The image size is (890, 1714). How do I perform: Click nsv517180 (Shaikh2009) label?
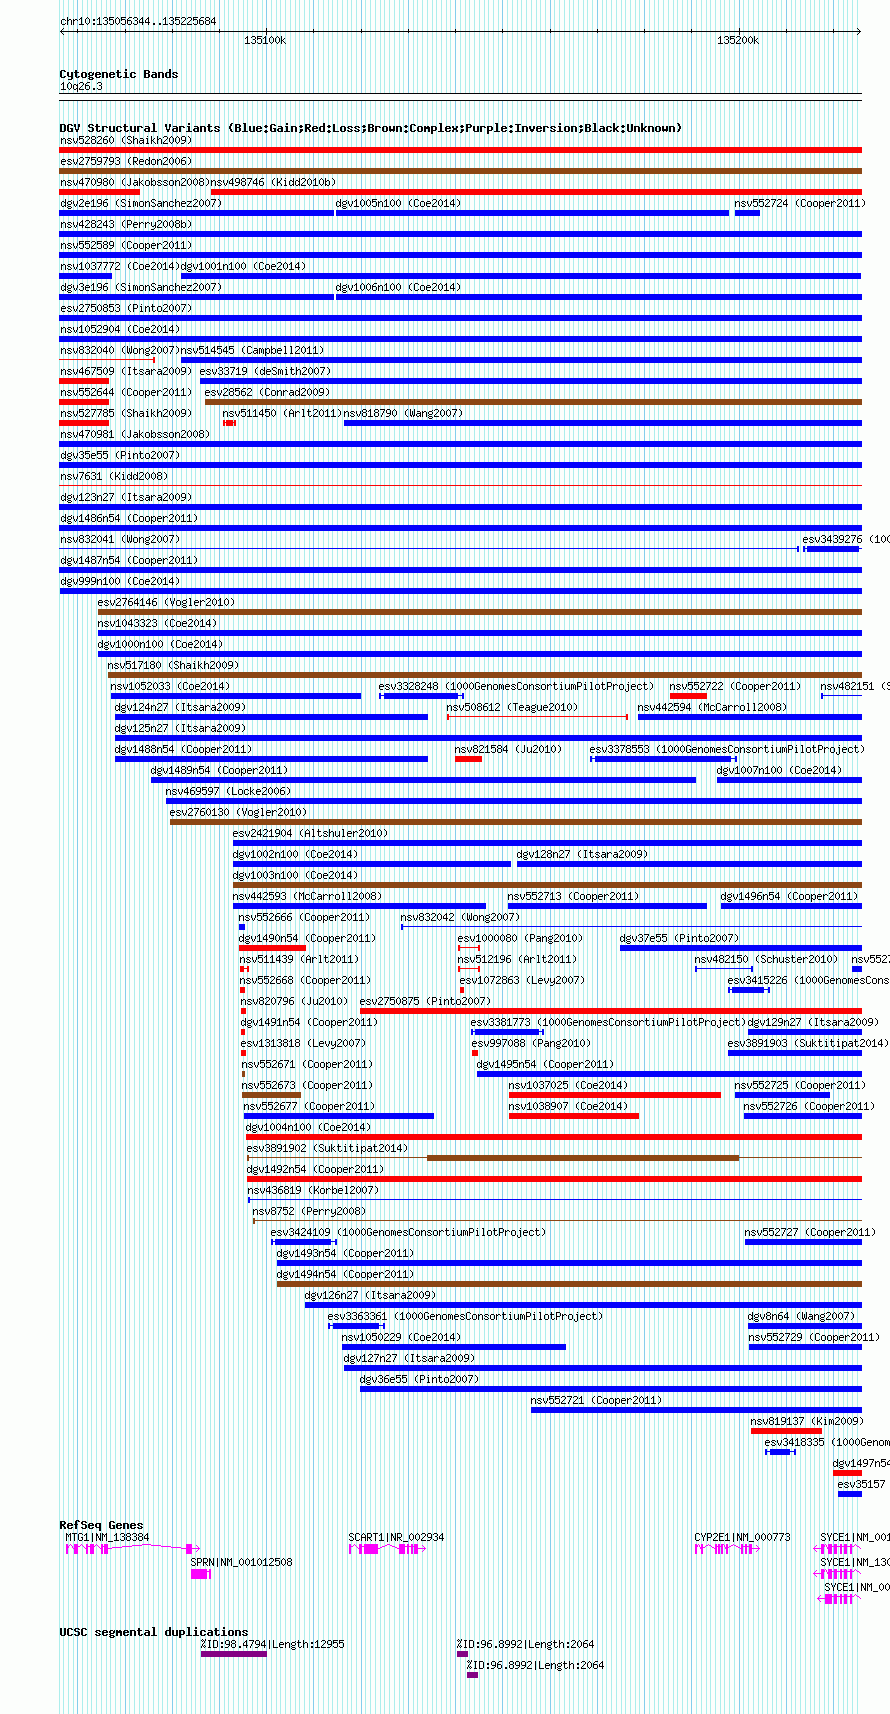(174, 665)
